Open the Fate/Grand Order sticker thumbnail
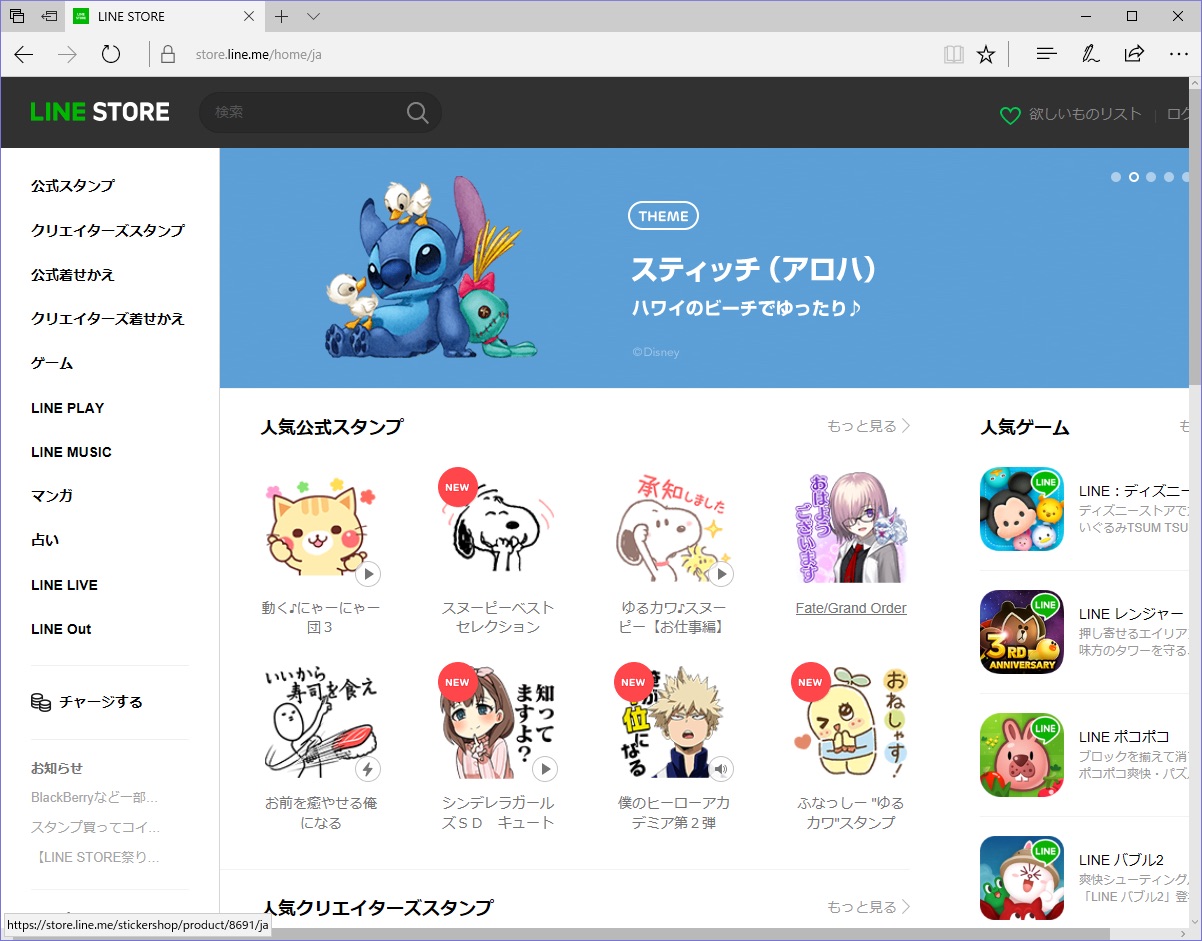 [851, 528]
